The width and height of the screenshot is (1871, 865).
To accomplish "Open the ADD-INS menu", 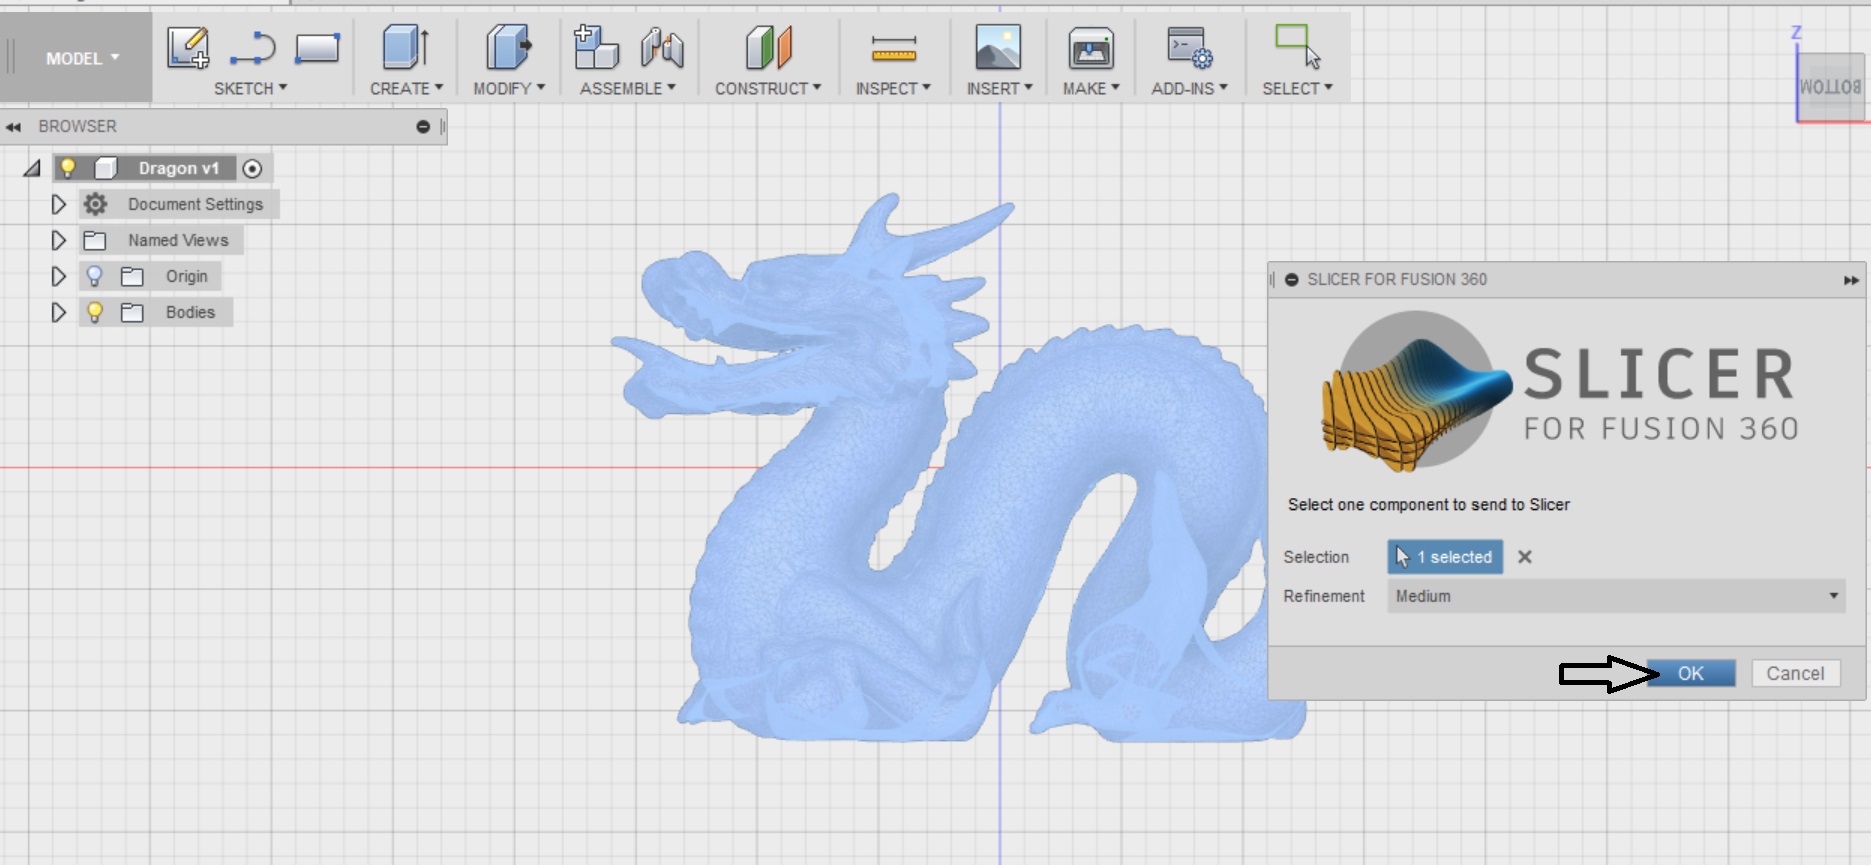I will point(1189,88).
